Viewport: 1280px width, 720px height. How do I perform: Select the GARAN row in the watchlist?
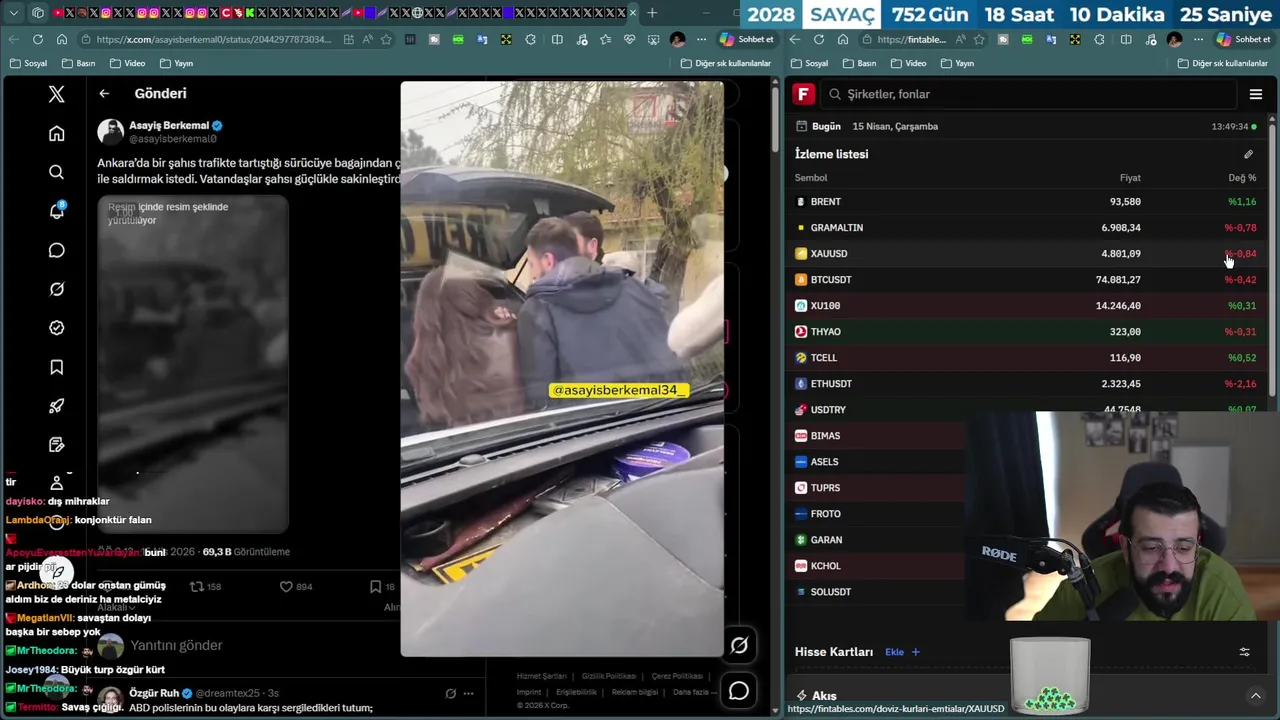tap(877, 539)
